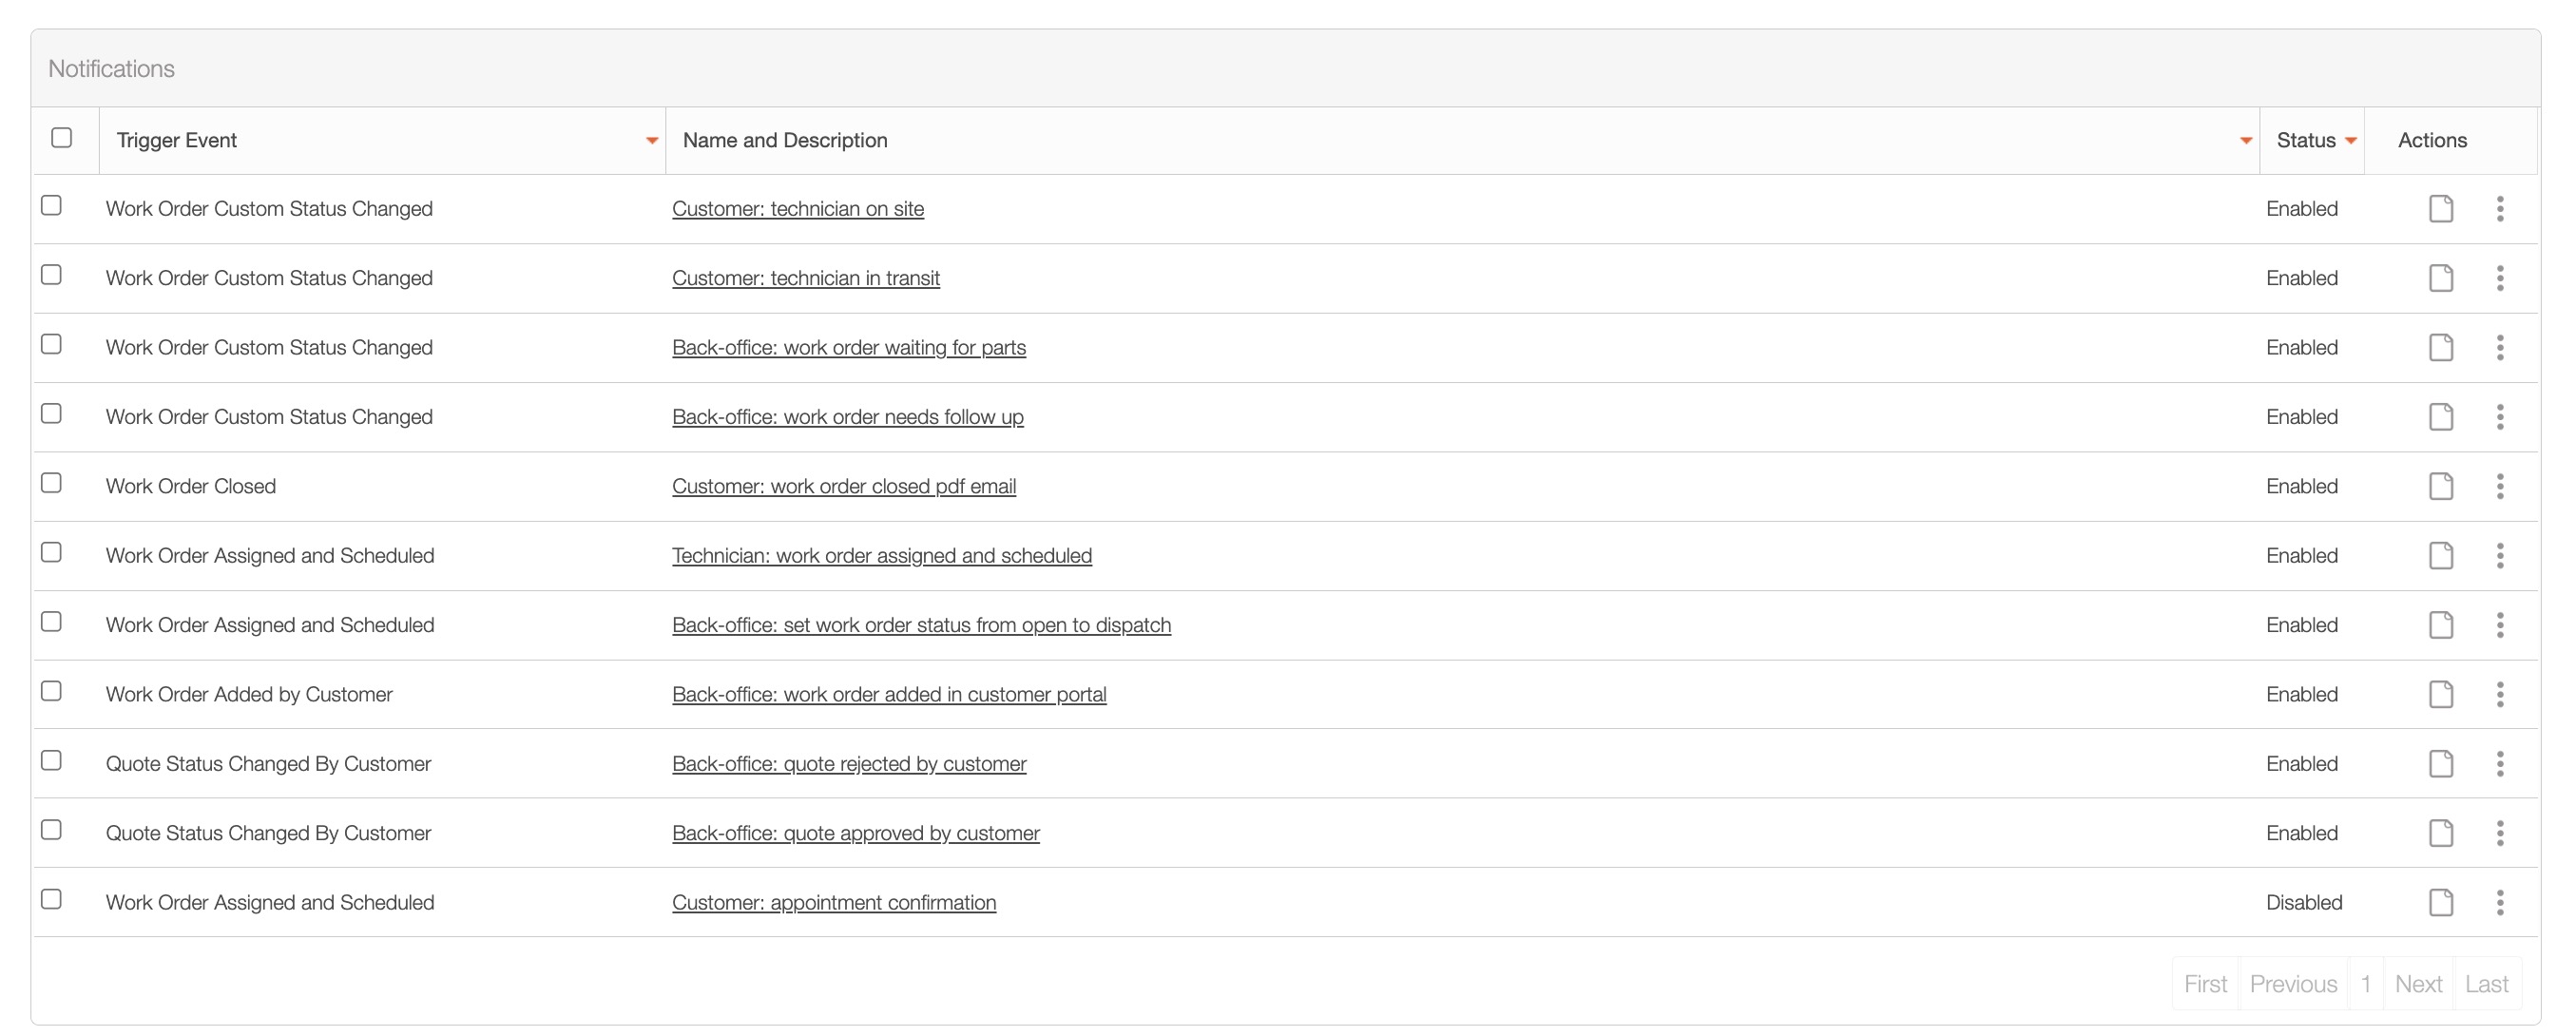This screenshot has height=1036, width=2576.
Task: Click Name and Description sort arrow
Action: (2245, 141)
